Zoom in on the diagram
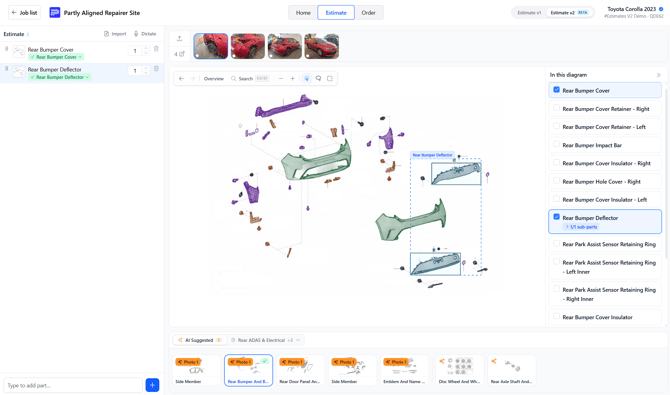This screenshot has width=670, height=395. [293, 79]
